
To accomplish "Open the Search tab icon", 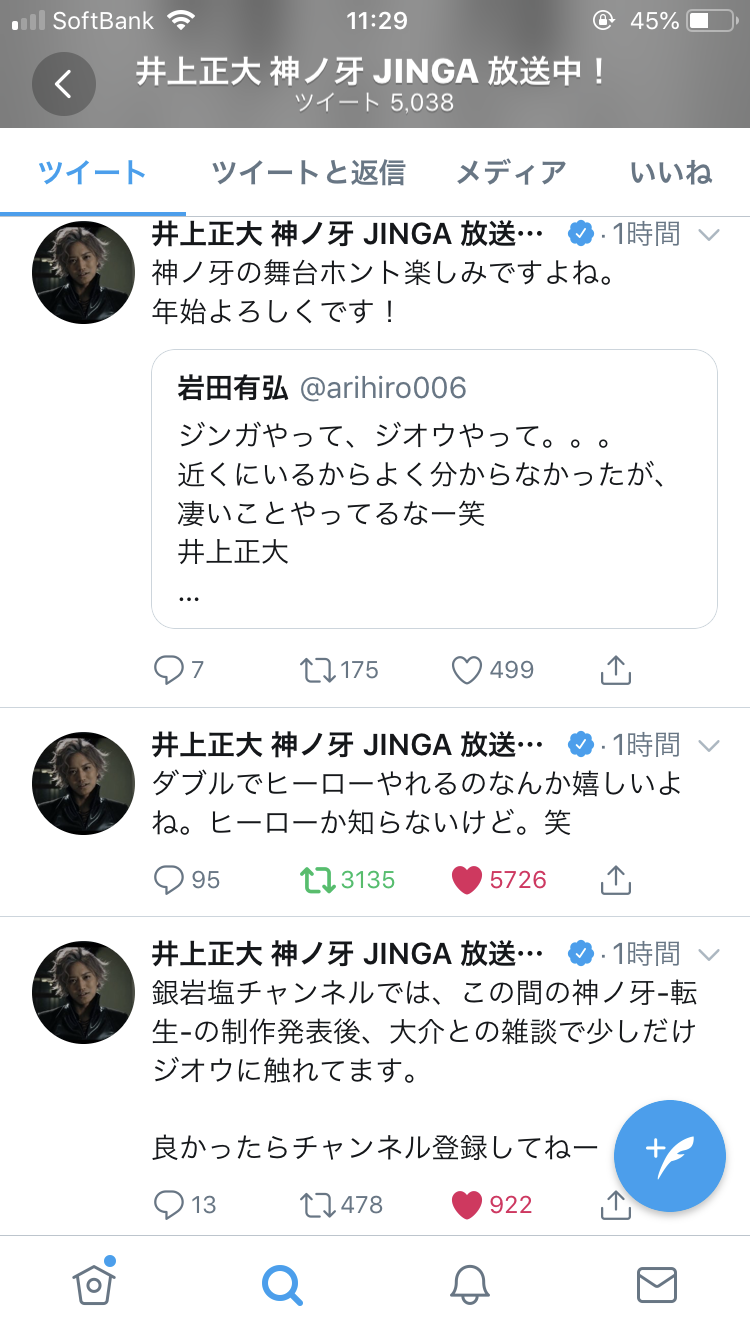I will click(x=281, y=1284).
